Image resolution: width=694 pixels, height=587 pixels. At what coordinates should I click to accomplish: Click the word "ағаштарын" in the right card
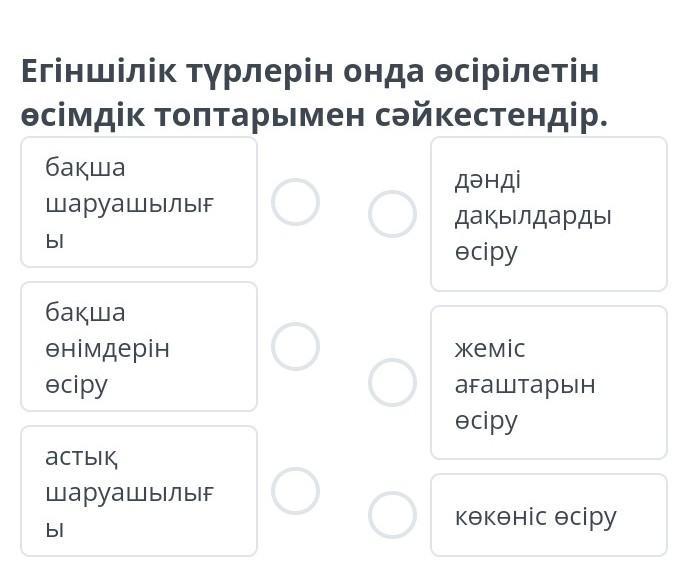525,384
